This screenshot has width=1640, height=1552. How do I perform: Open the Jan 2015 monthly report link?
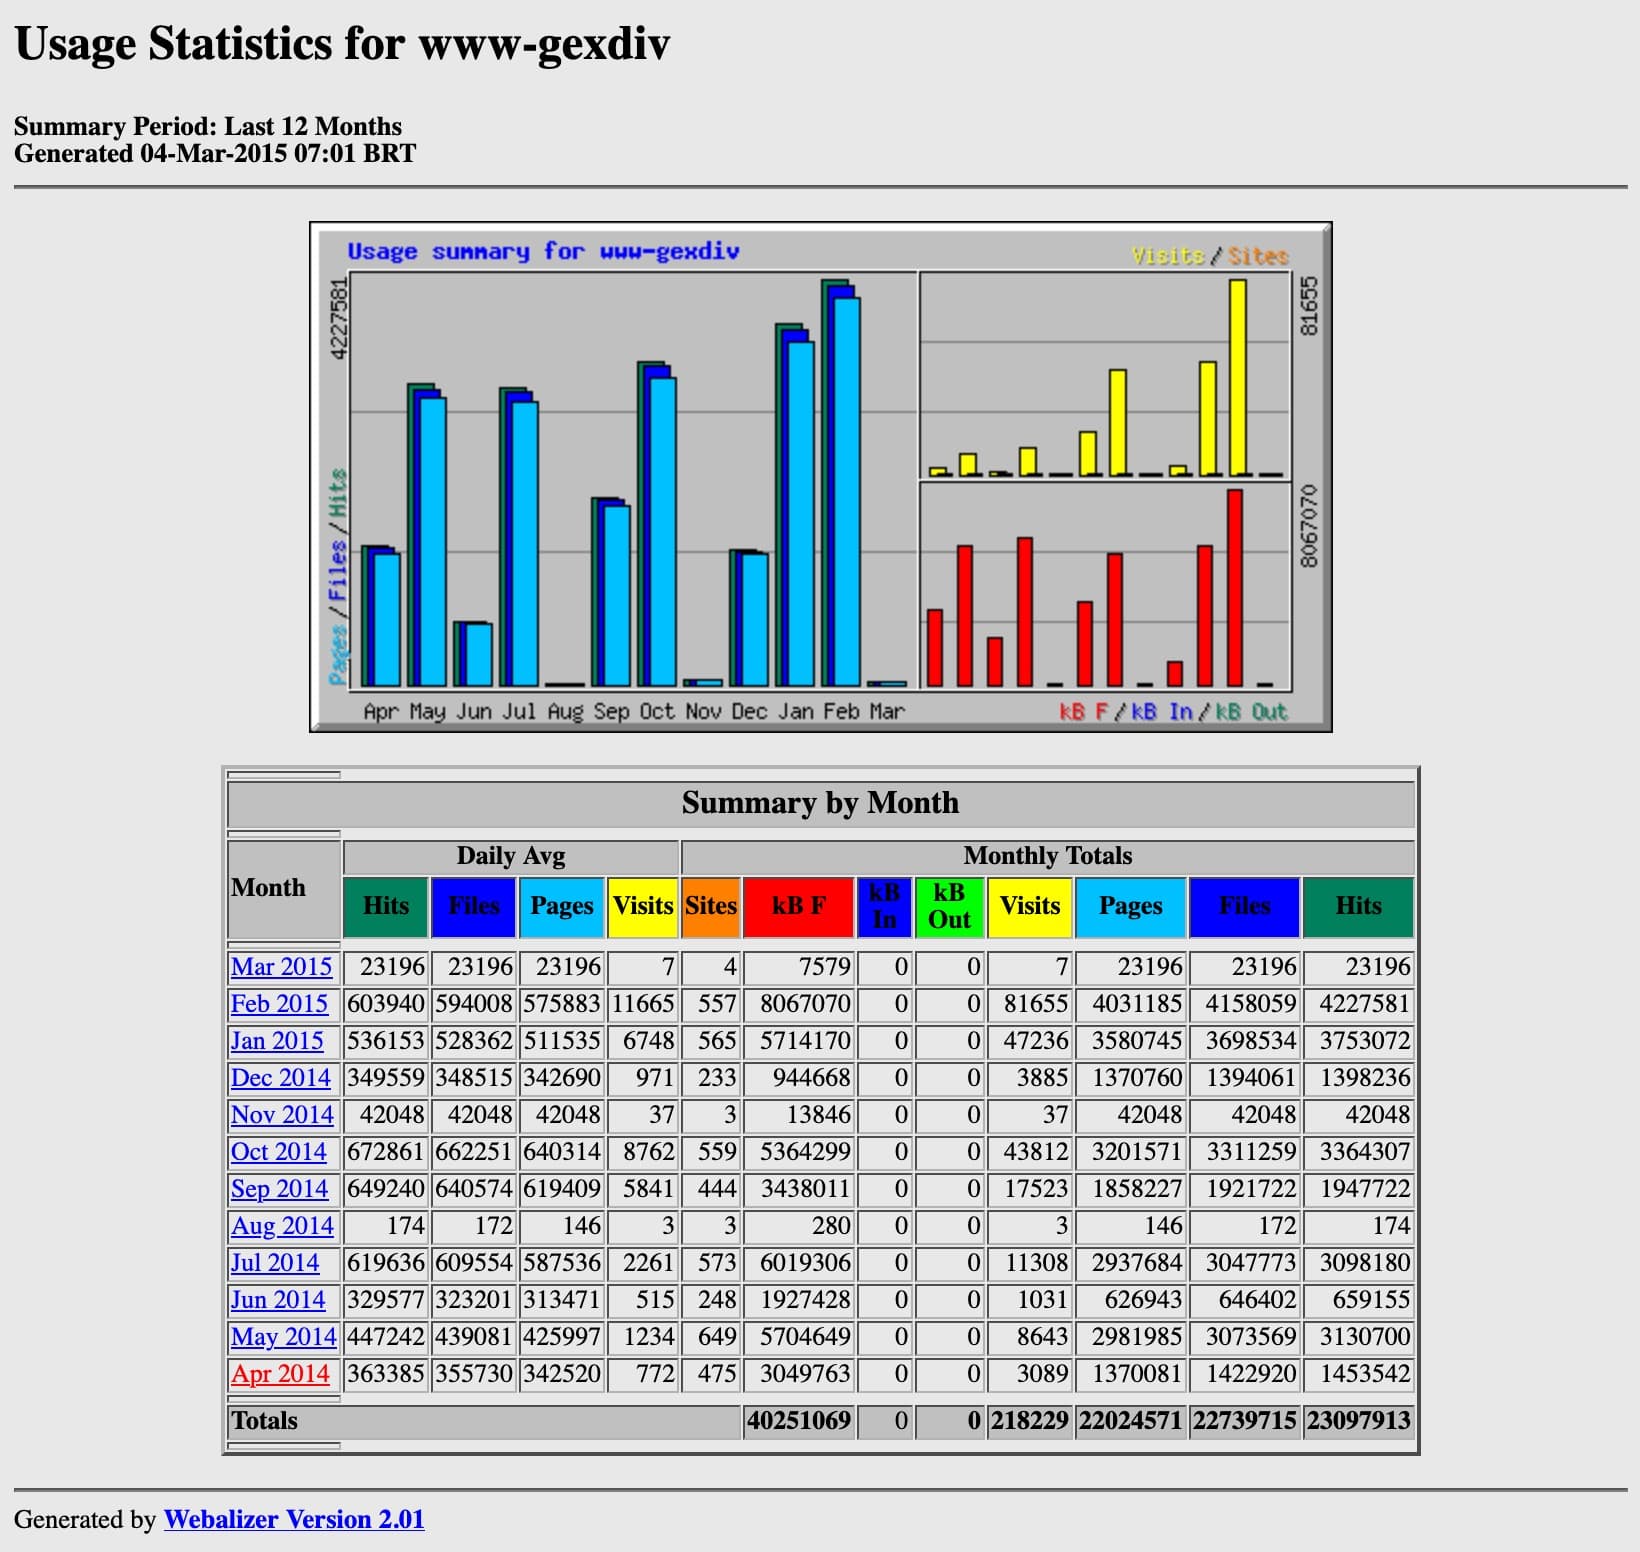[277, 1041]
